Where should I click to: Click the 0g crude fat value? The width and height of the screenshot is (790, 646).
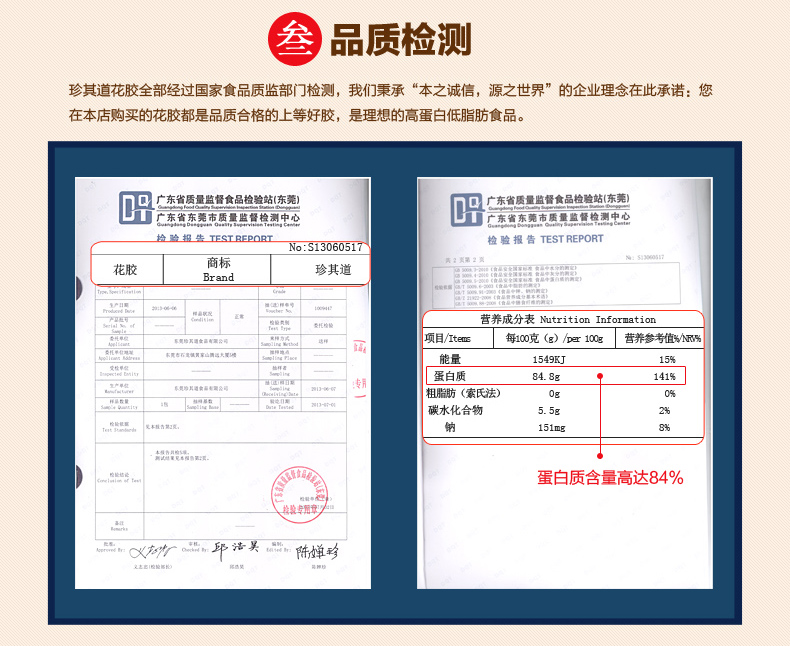pos(554,394)
